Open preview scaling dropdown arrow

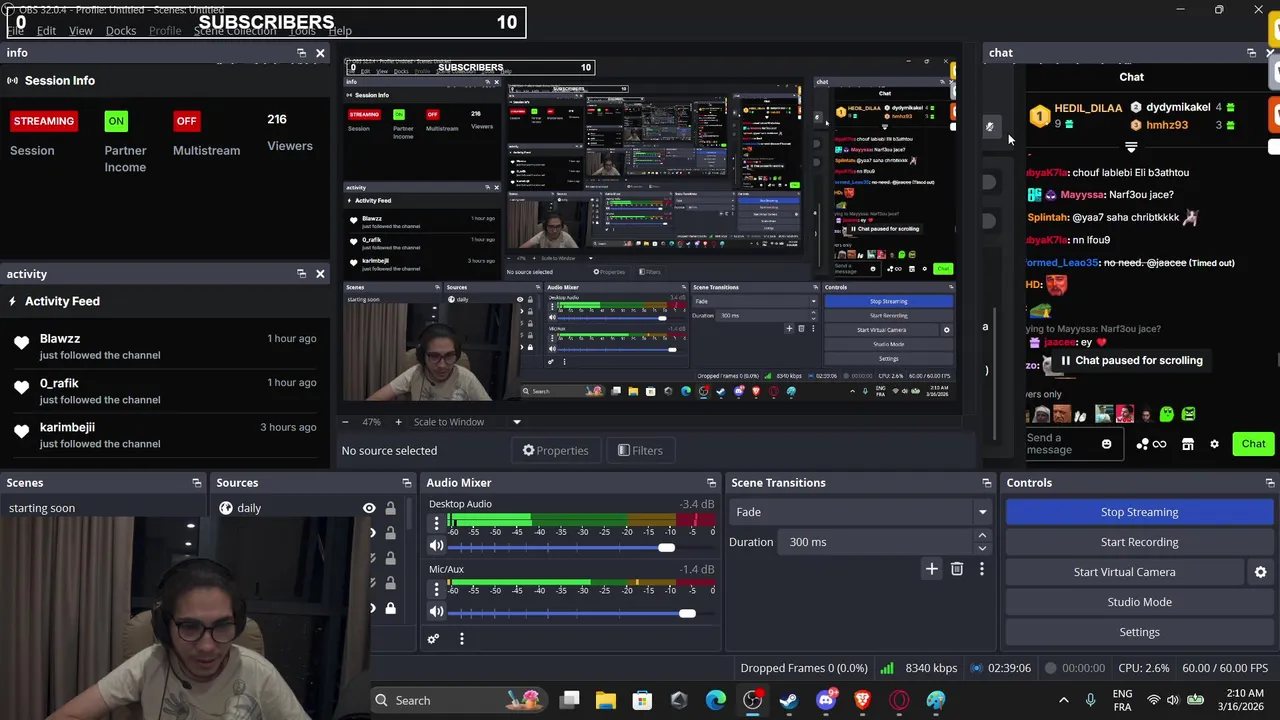pyautogui.click(x=517, y=422)
